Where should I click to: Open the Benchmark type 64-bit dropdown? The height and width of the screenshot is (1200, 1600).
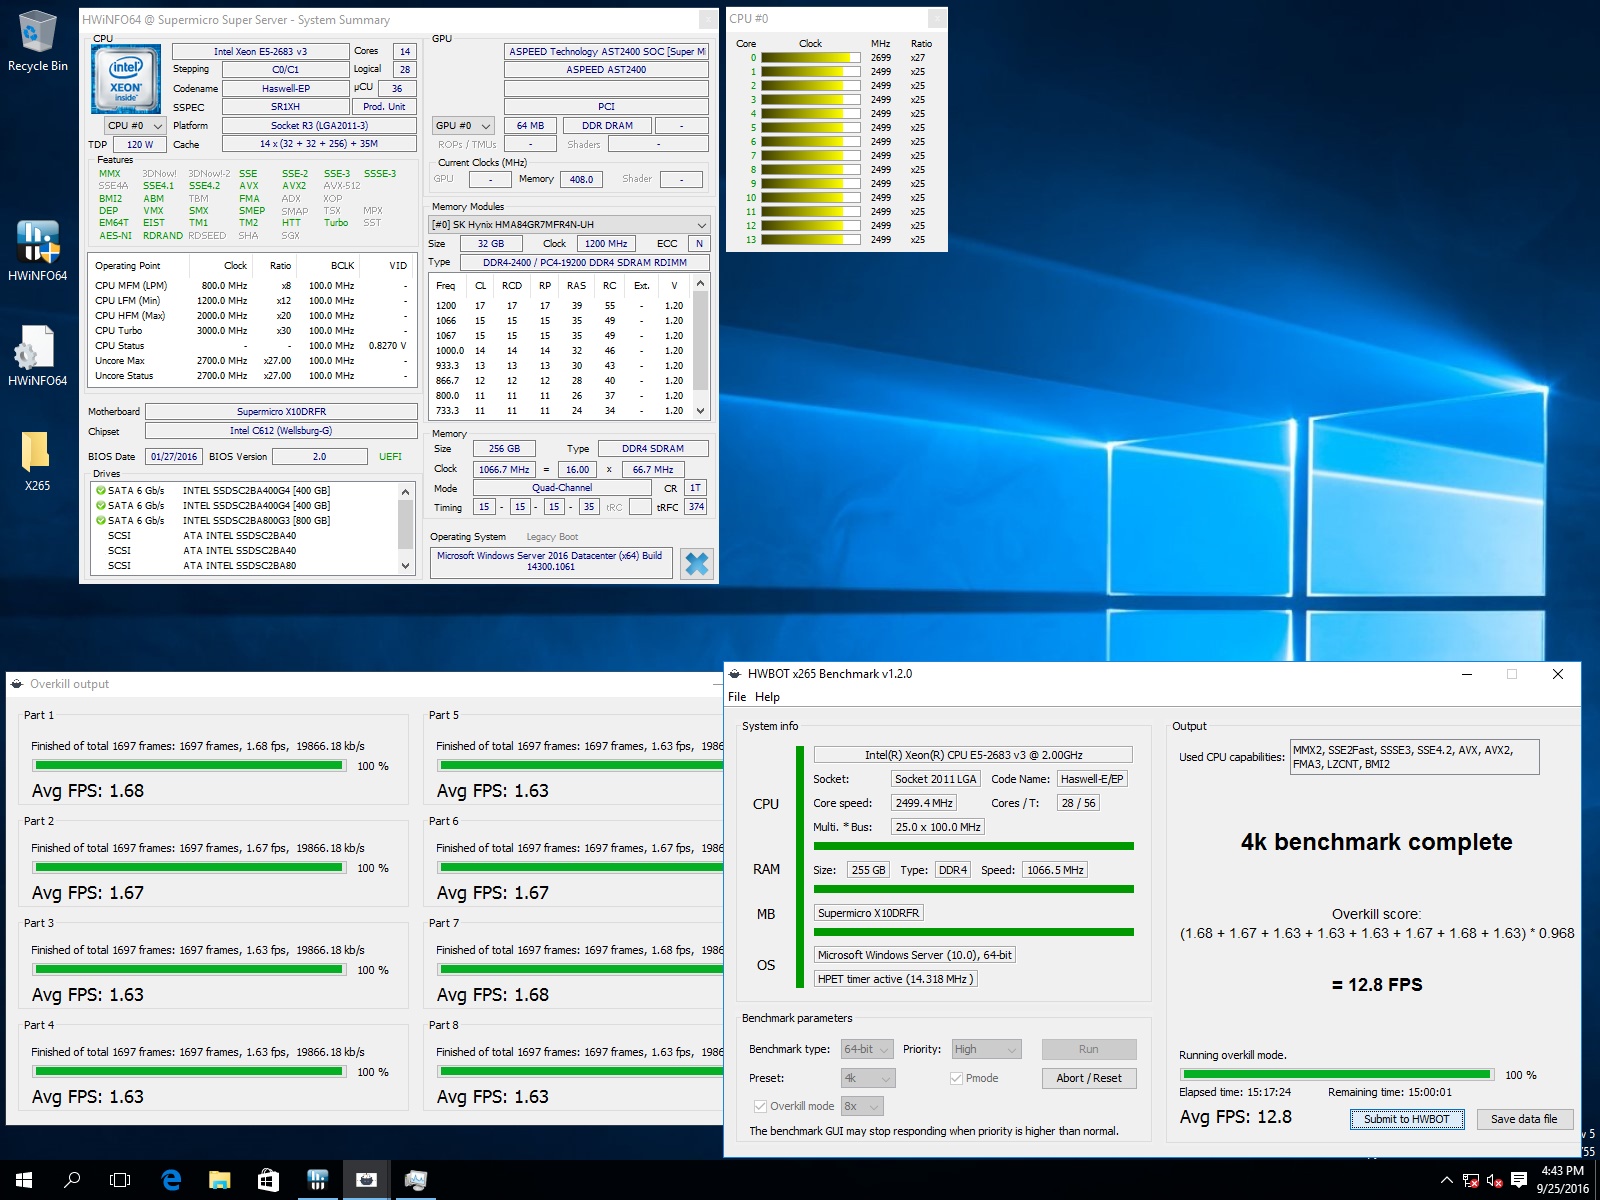(x=867, y=1049)
